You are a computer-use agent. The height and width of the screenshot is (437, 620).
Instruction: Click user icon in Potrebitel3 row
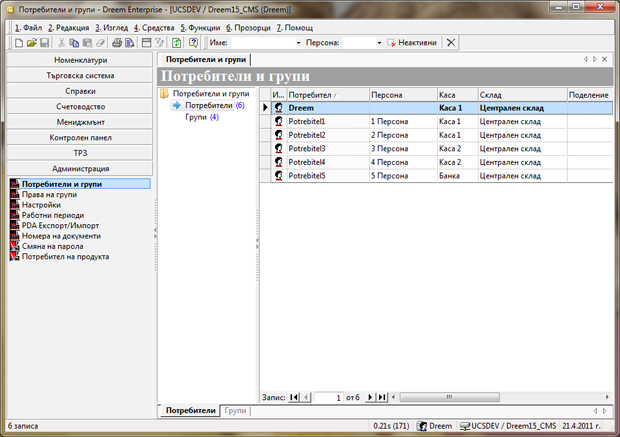pos(279,149)
